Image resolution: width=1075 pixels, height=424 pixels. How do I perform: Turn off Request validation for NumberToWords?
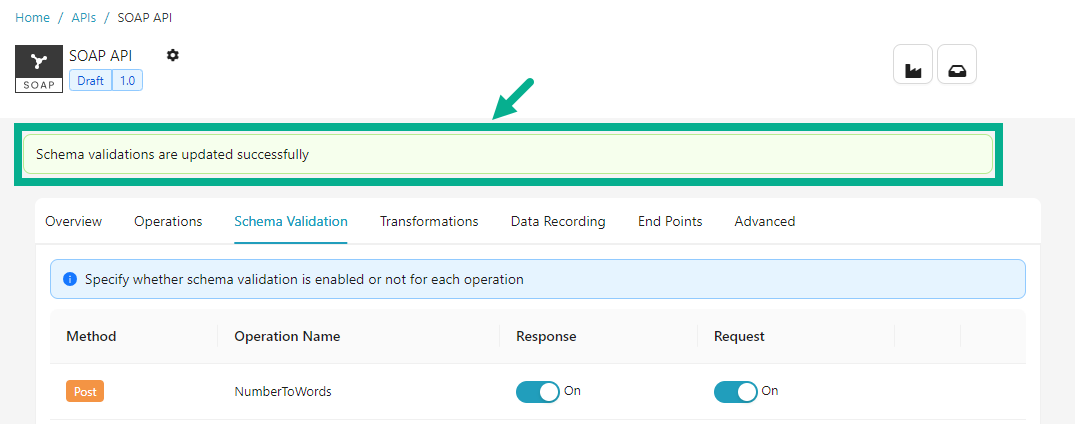point(735,392)
